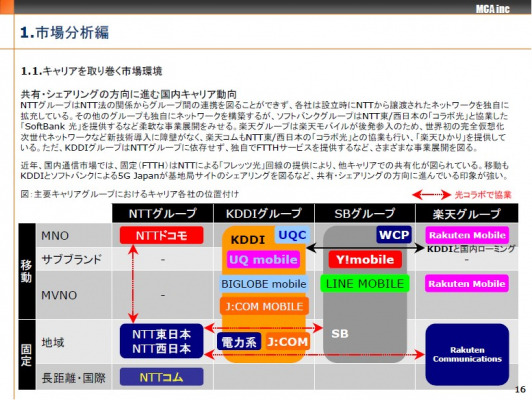Click the UQ mobile magenta box
This screenshot has height=400, width=532.
point(263,260)
